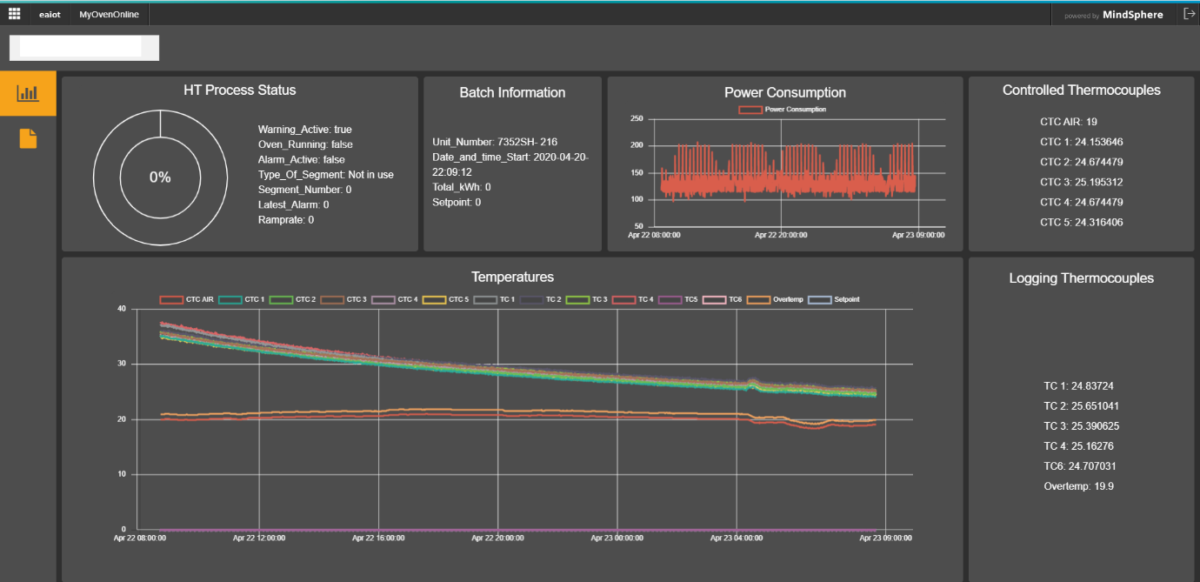
Task: Toggle the Power Consumption legend series
Action: pos(785,110)
